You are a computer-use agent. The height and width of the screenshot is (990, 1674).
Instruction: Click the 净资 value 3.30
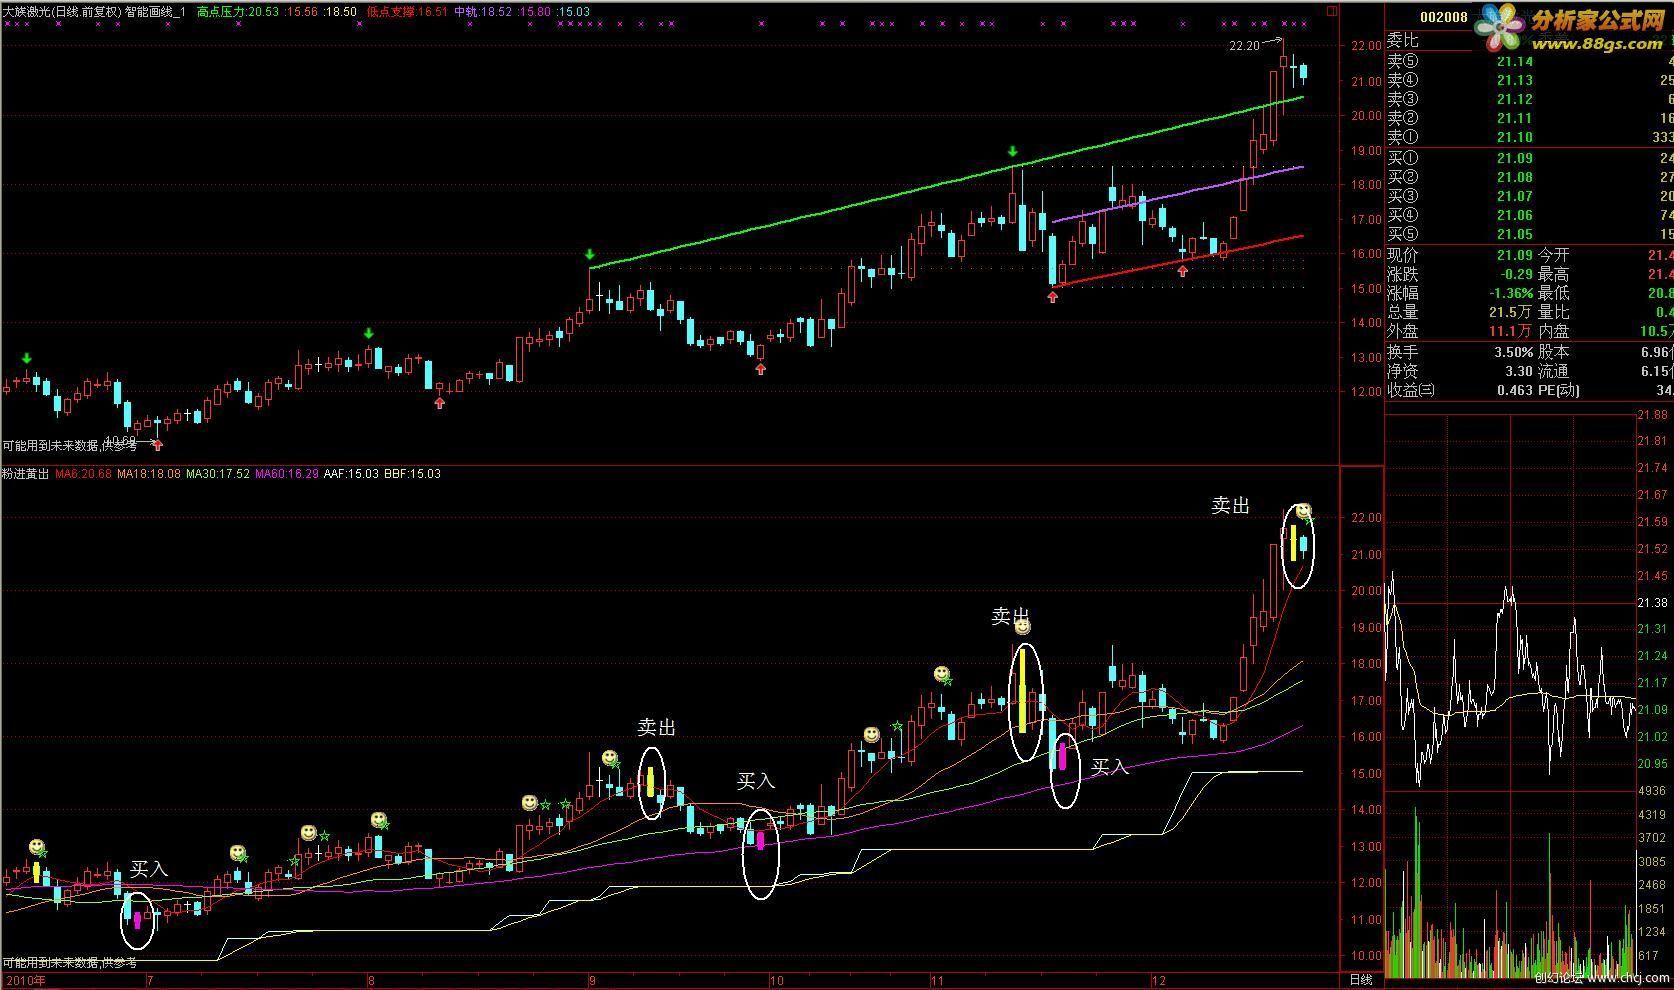coord(1519,371)
